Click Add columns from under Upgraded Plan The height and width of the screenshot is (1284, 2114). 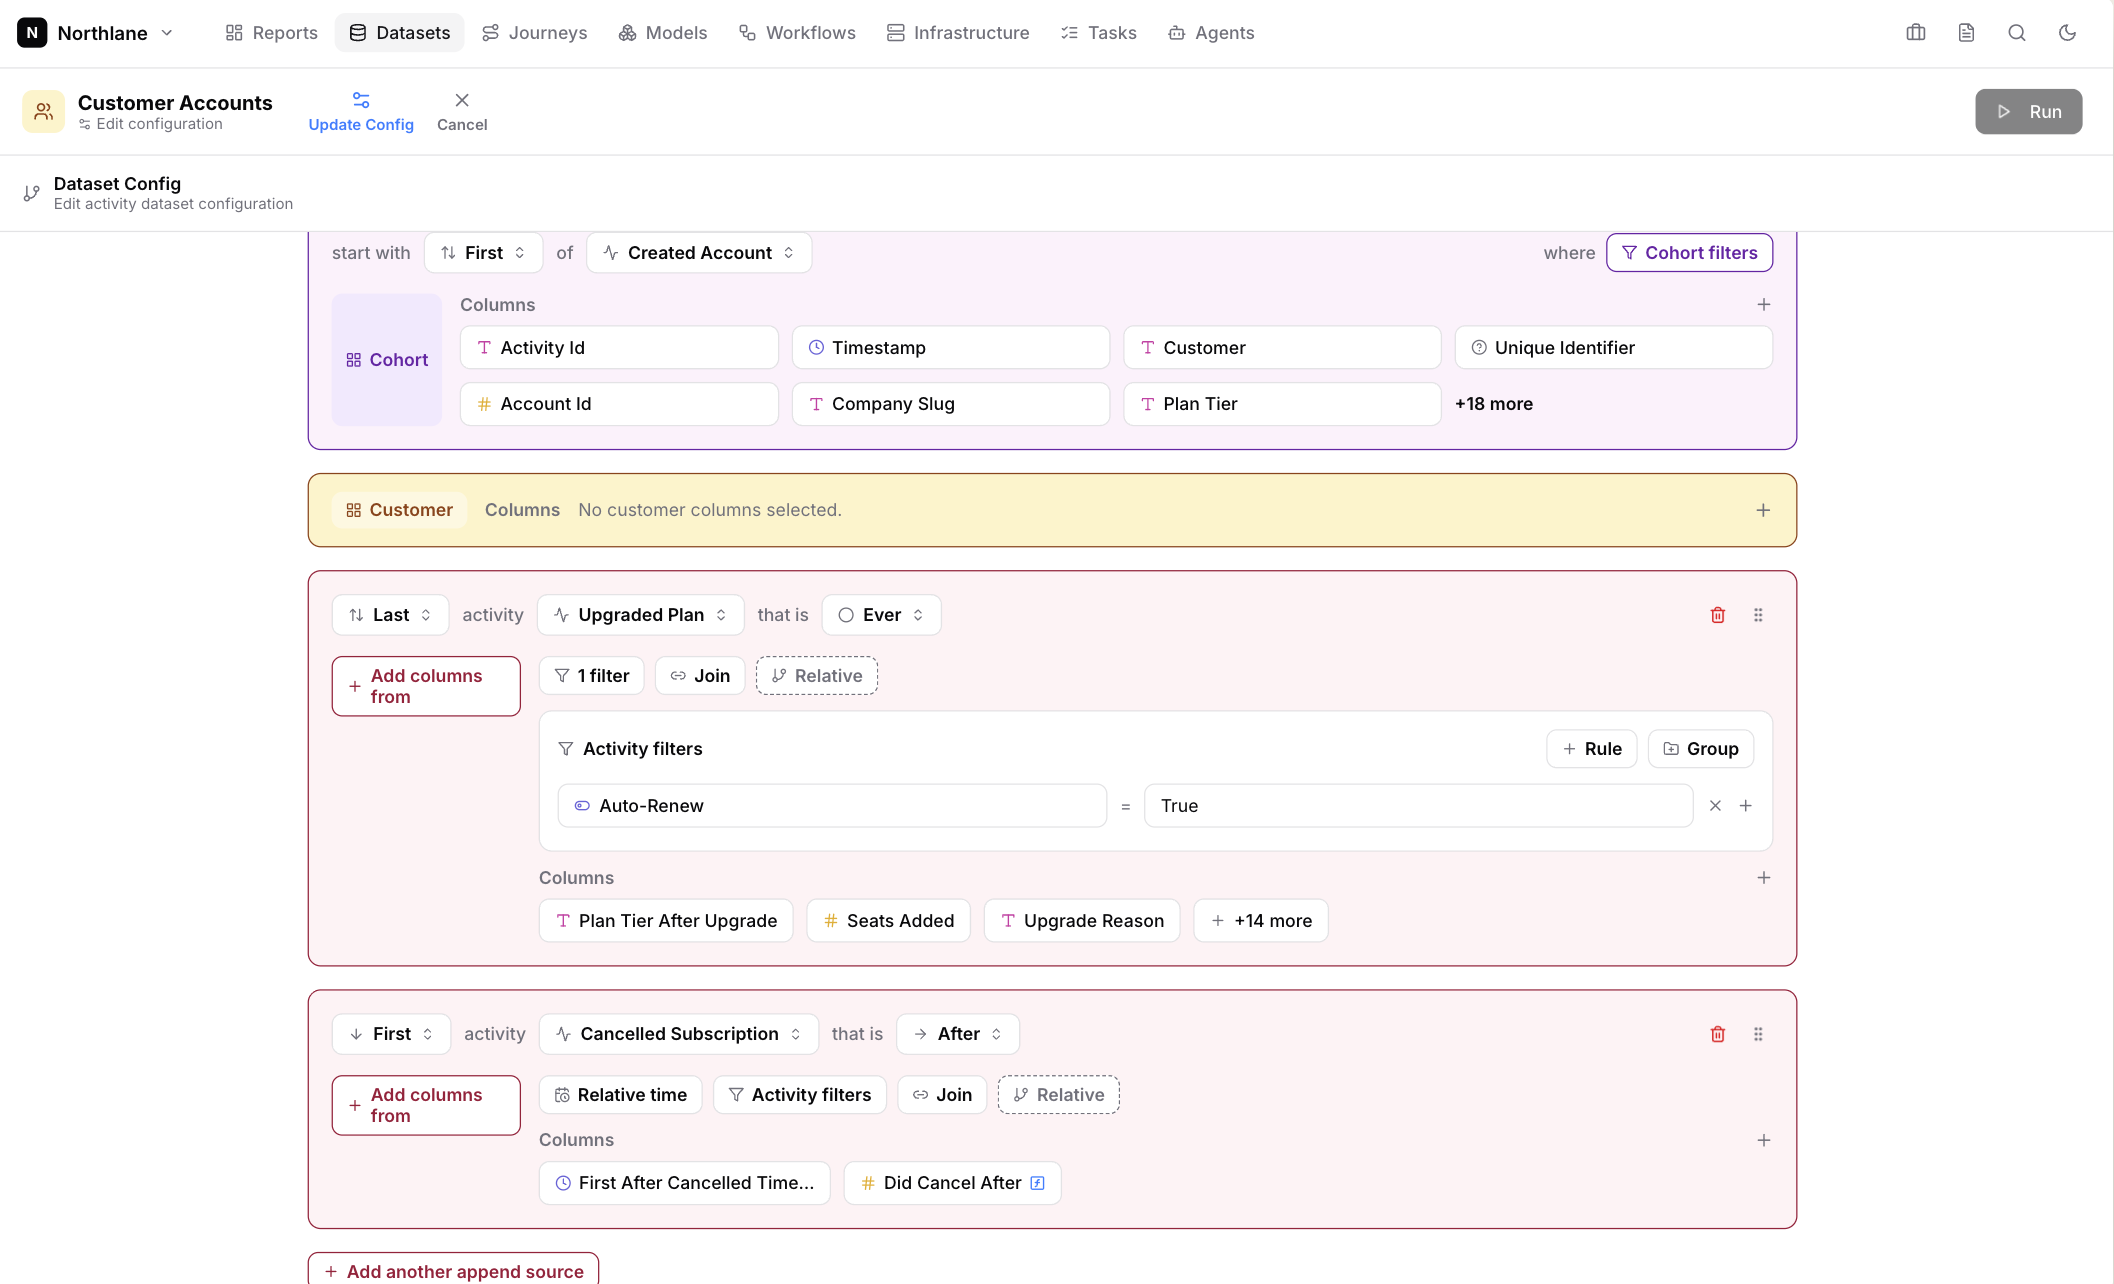426,686
